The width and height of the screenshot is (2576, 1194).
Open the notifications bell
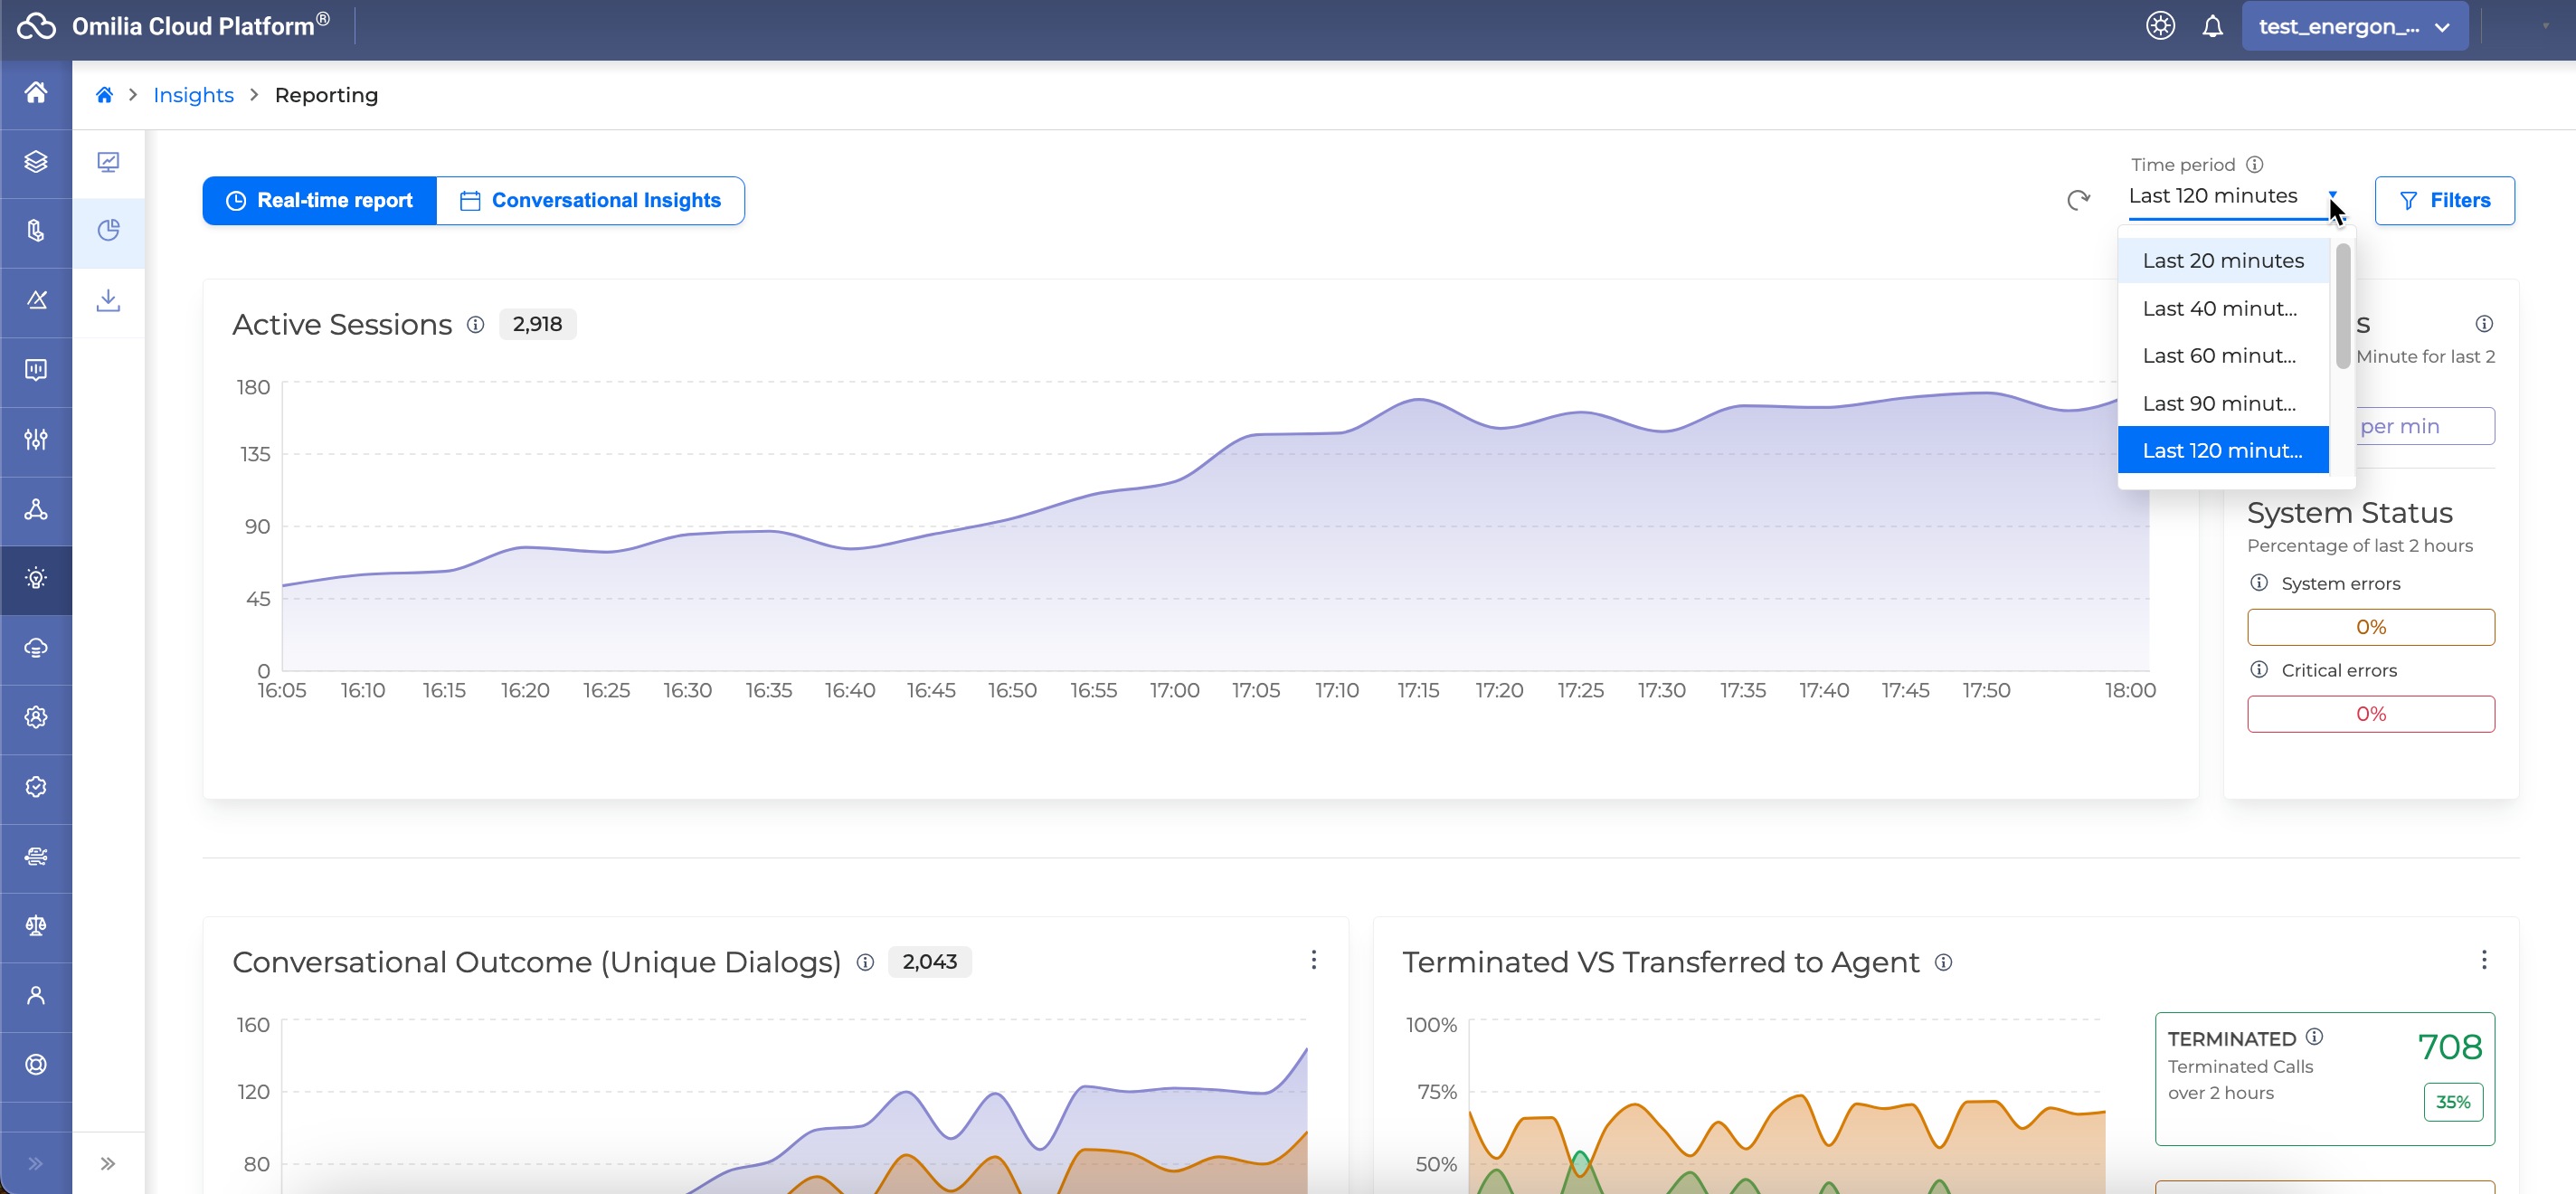tap(2212, 27)
